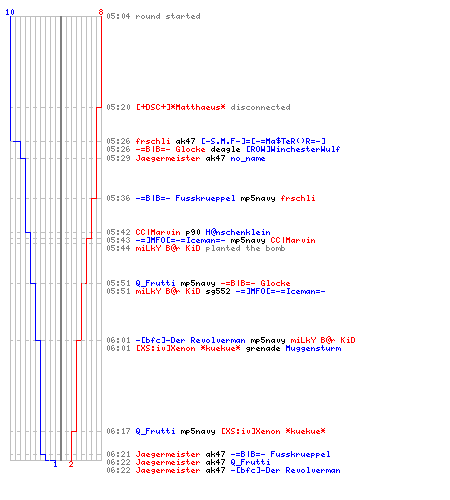Screen dimensions: 450x500
Task: Click the grenade weapon label
Action: [x=263, y=348]
